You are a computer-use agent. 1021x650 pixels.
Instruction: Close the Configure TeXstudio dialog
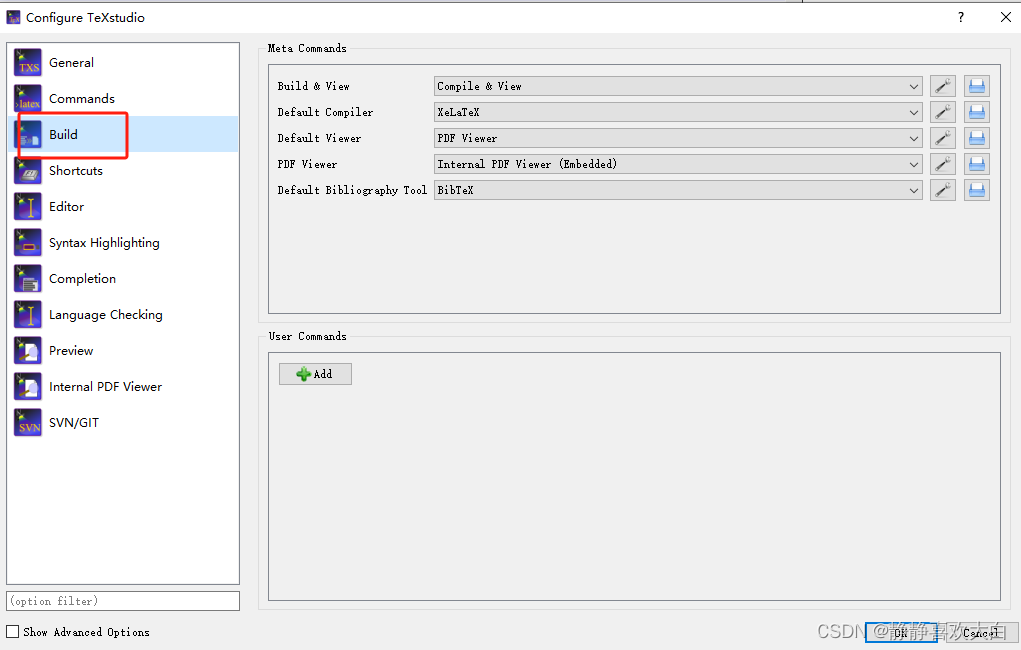tap(1005, 18)
